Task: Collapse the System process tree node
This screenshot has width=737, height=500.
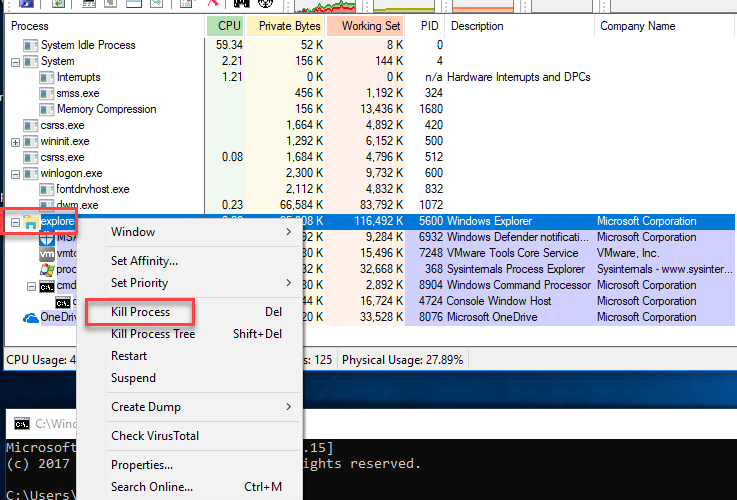Action: (x=15, y=62)
